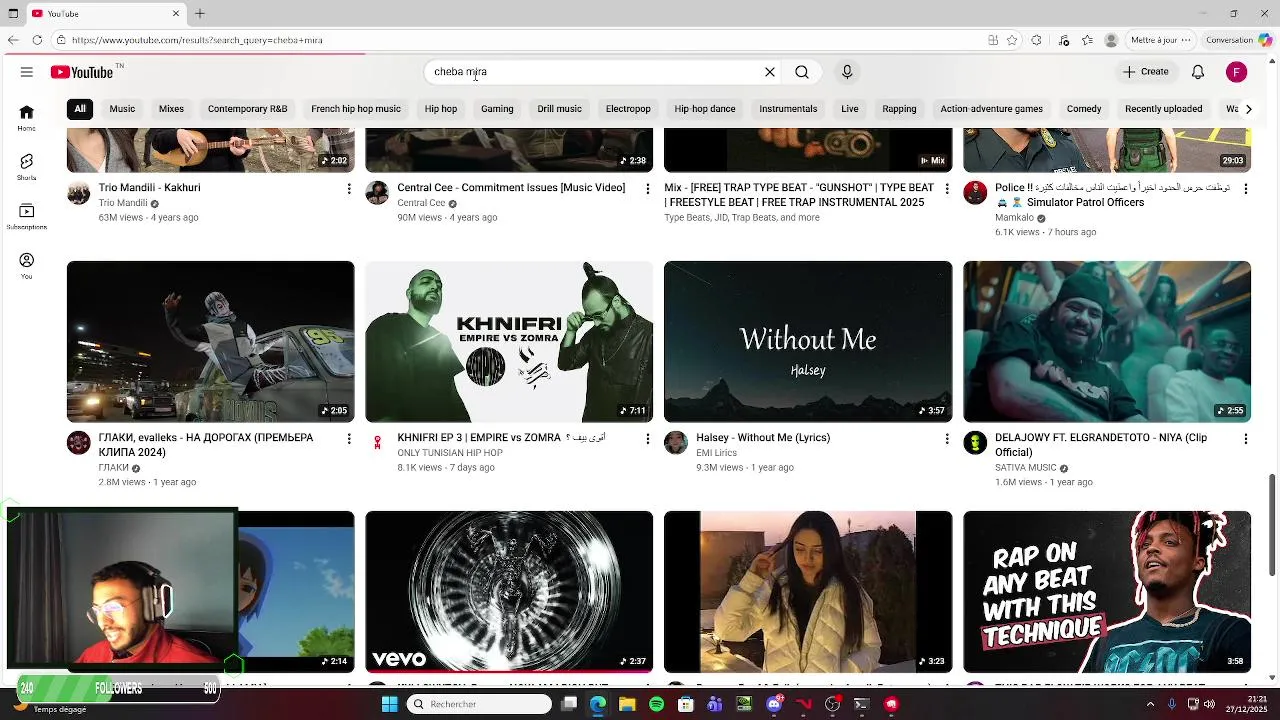
Task: Open File Explorer from the taskbar
Action: click(627, 704)
